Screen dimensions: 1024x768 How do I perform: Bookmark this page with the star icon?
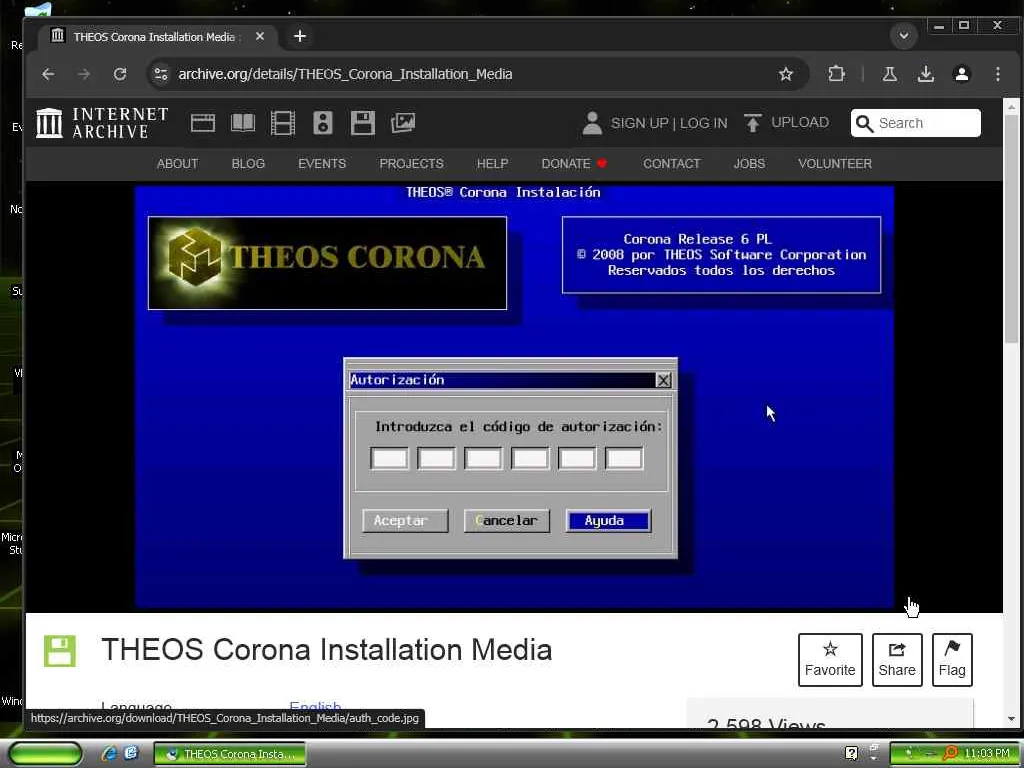point(786,74)
